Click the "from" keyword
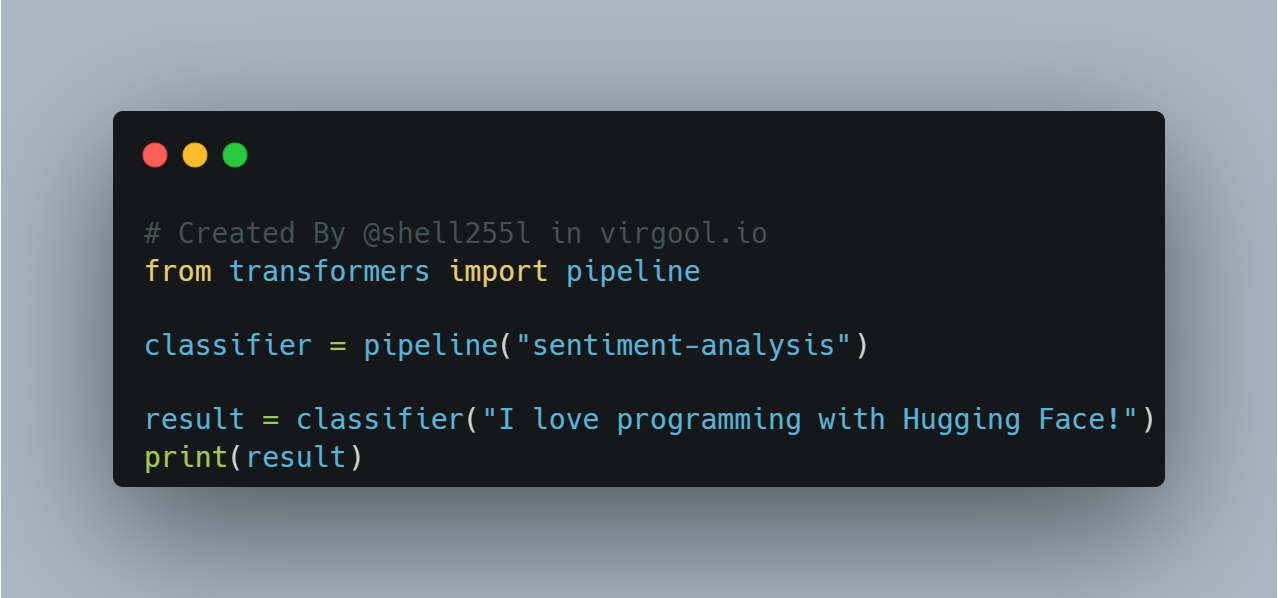 (x=178, y=271)
